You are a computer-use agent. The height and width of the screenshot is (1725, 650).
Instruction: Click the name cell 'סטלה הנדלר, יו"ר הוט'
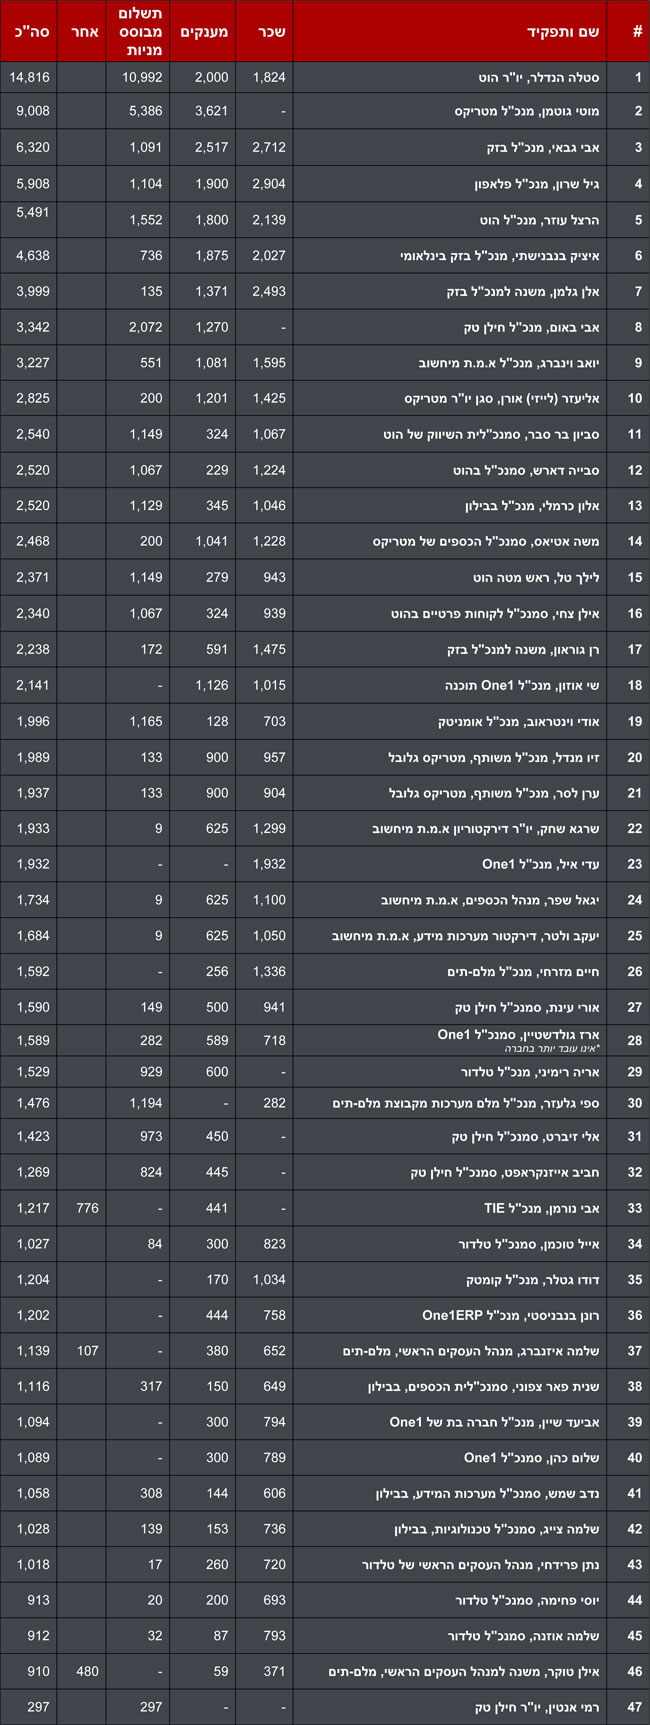[x=538, y=77]
